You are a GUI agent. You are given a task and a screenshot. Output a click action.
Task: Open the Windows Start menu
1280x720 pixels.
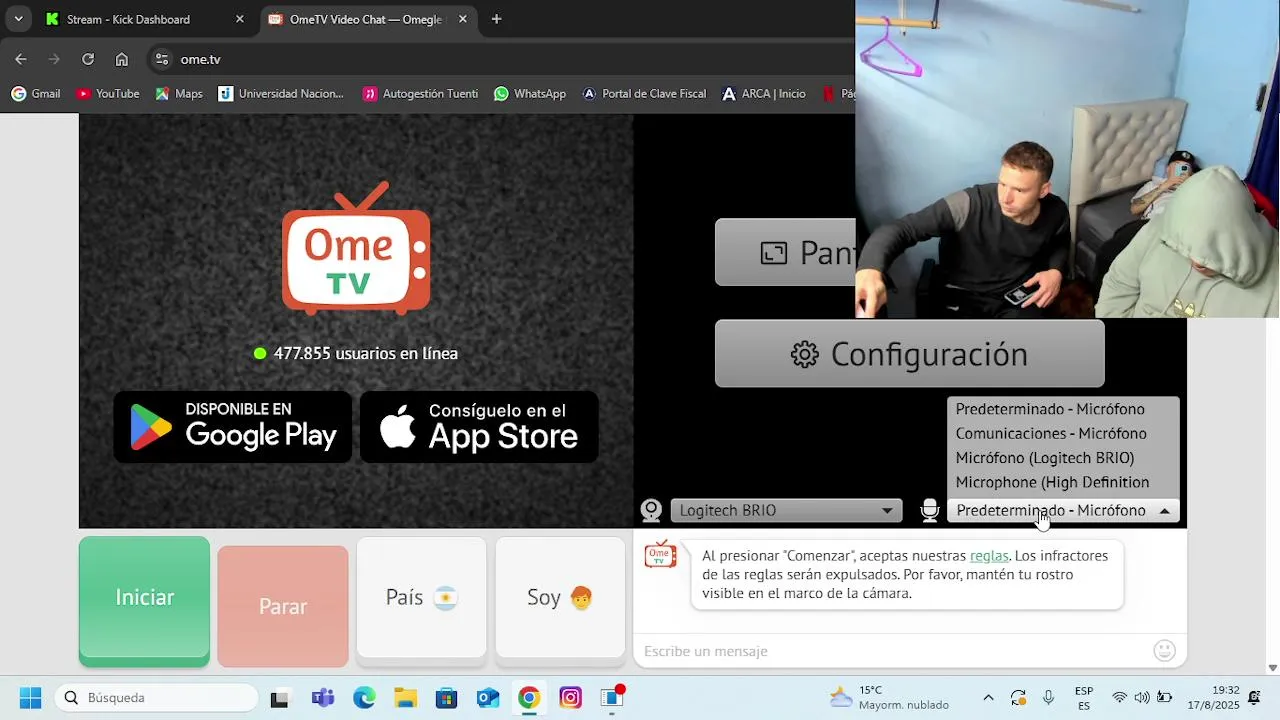[x=31, y=698]
